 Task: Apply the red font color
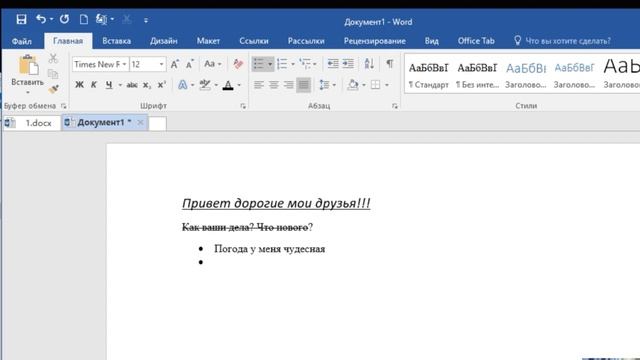228,85
